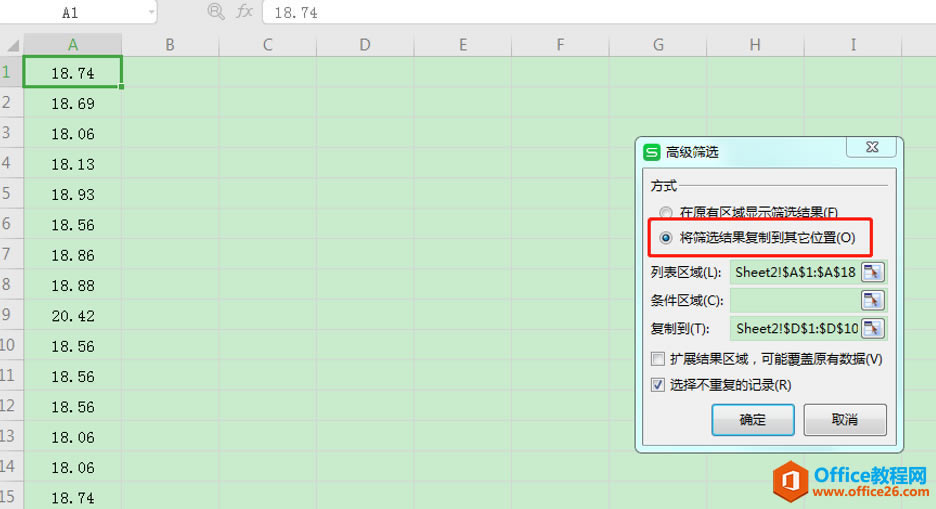This screenshot has height=509, width=936.
Task: Click cell A10 in row 10
Action: point(73,345)
